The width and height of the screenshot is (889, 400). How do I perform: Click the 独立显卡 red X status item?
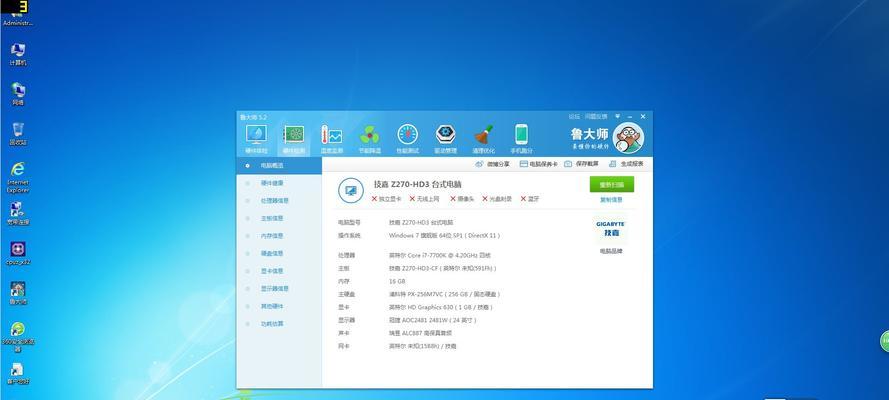click(386, 199)
